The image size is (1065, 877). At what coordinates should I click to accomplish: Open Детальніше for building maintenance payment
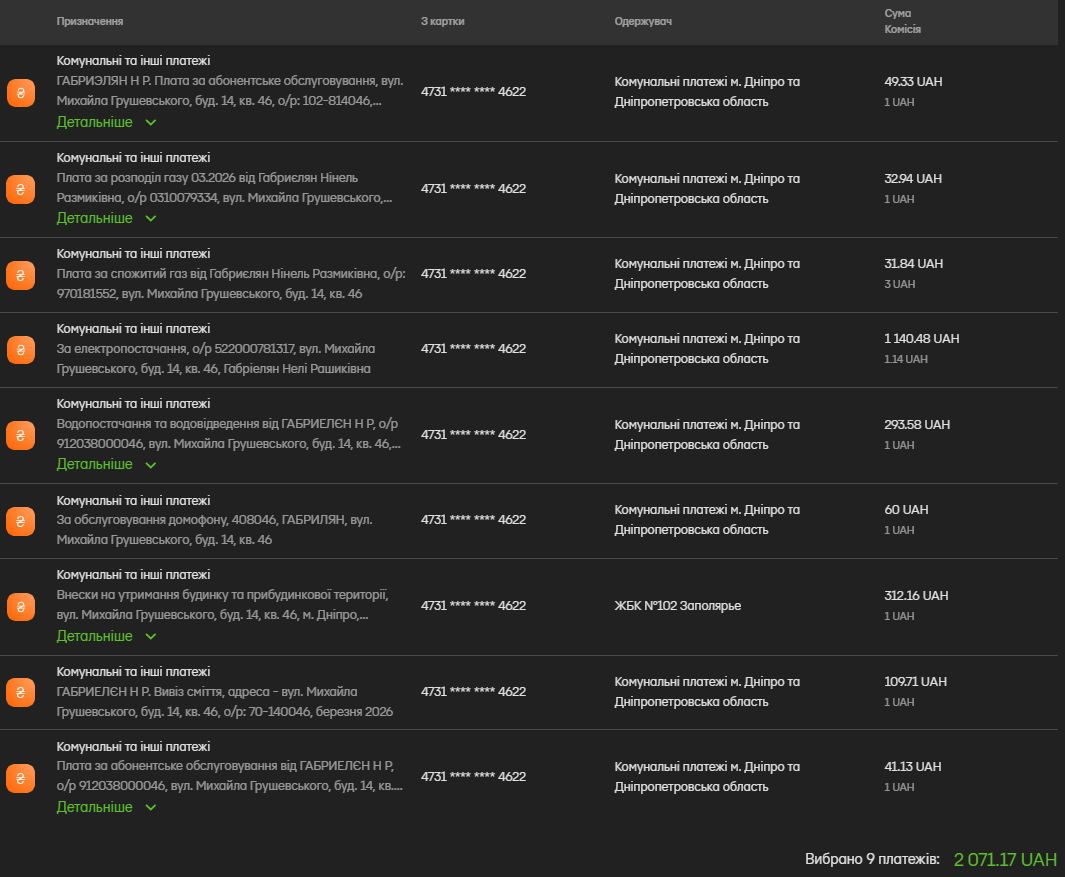coord(106,636)
